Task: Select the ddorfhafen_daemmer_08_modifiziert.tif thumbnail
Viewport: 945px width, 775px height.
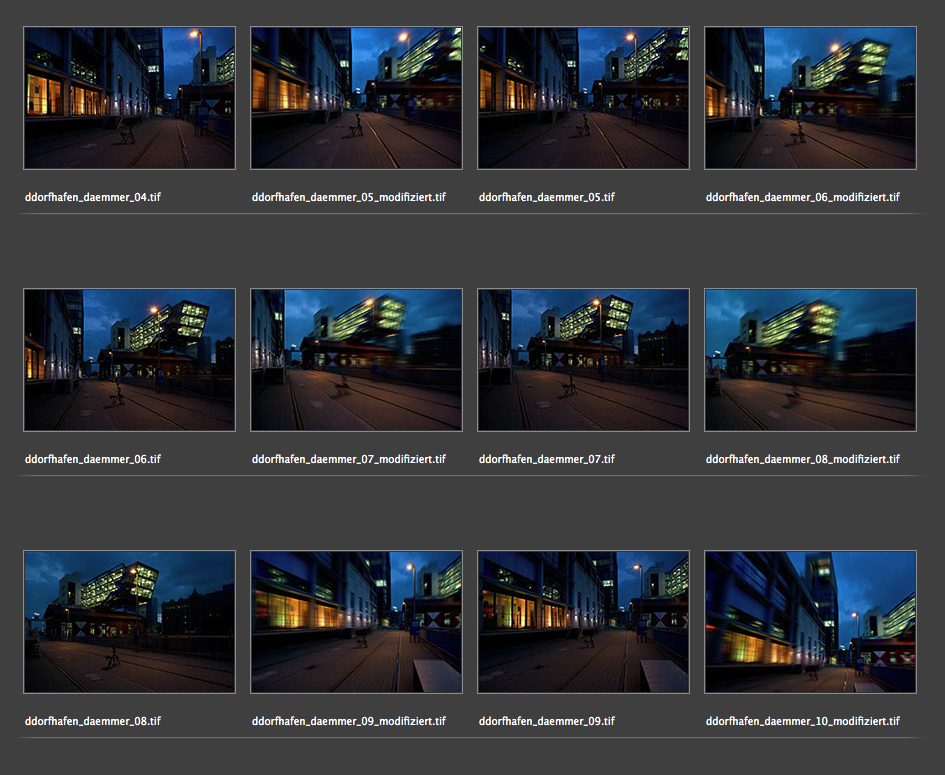Action: click(x=810, y=360)
